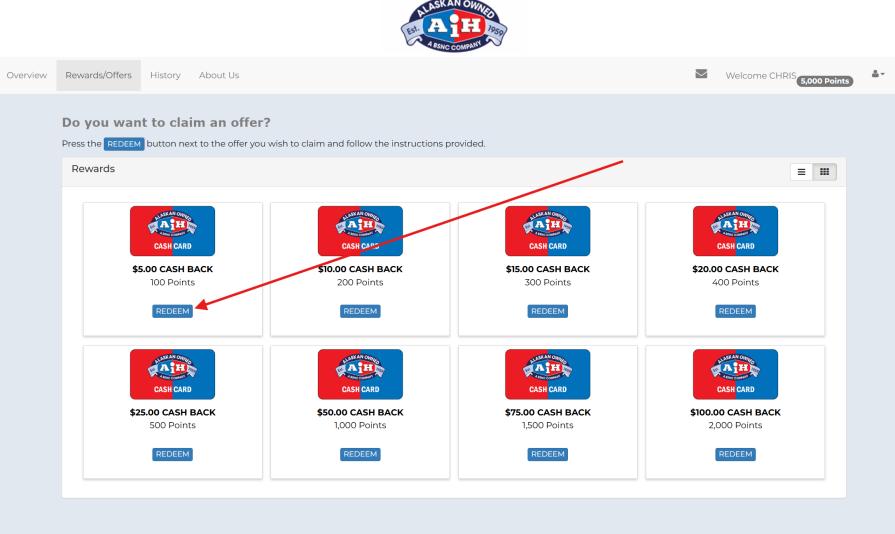Open the user account dropdown menu
The height and width of the screenshot is (534, 895).
click(878, 74)
